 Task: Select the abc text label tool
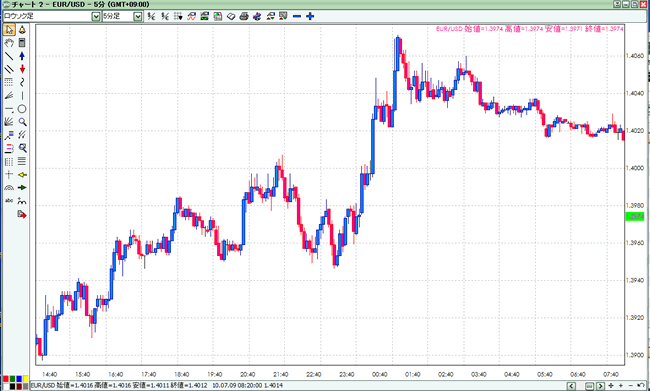[9, 201]
